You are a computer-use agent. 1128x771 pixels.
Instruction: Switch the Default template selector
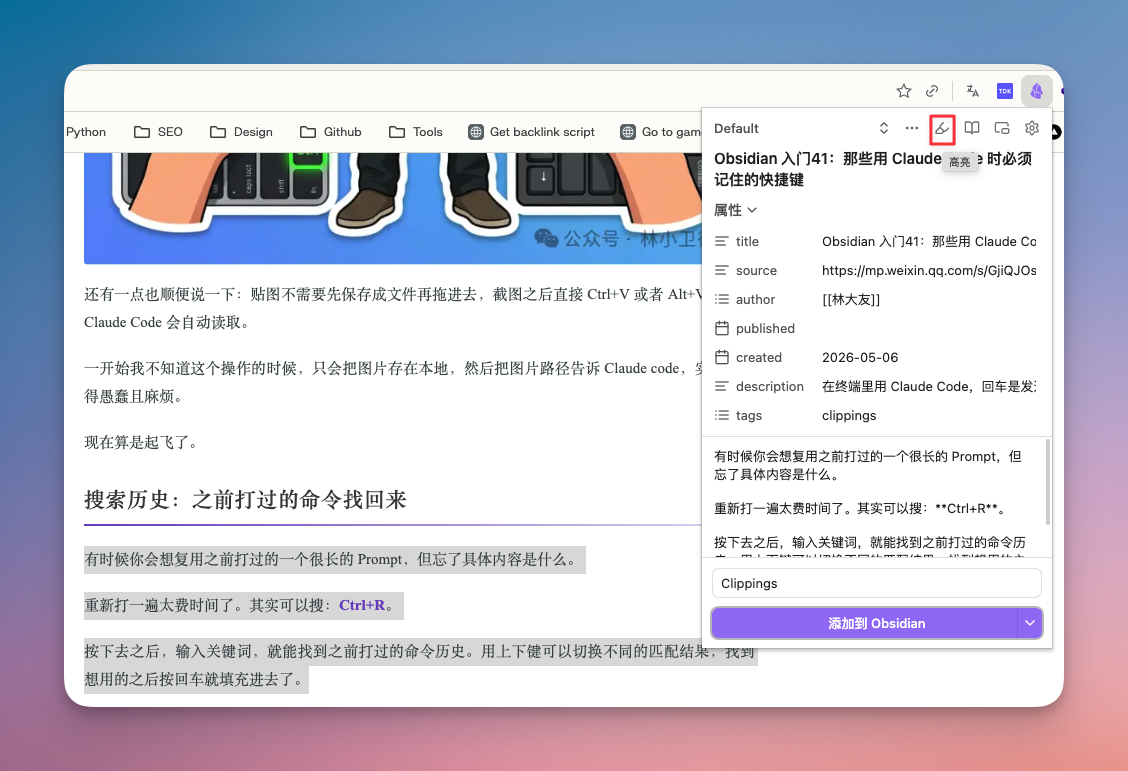point(801,128)
